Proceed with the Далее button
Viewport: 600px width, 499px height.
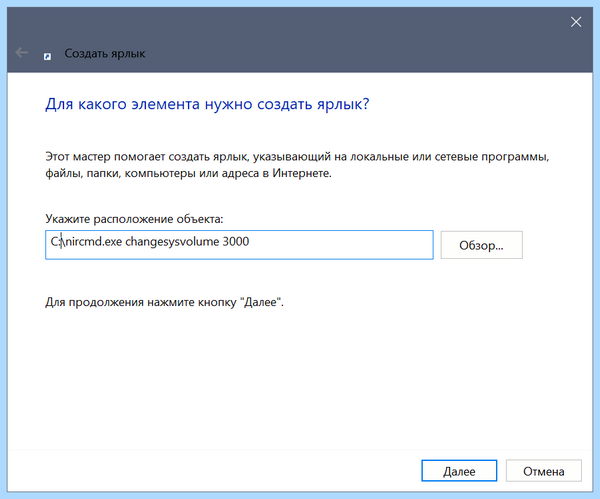click(459, 471)
